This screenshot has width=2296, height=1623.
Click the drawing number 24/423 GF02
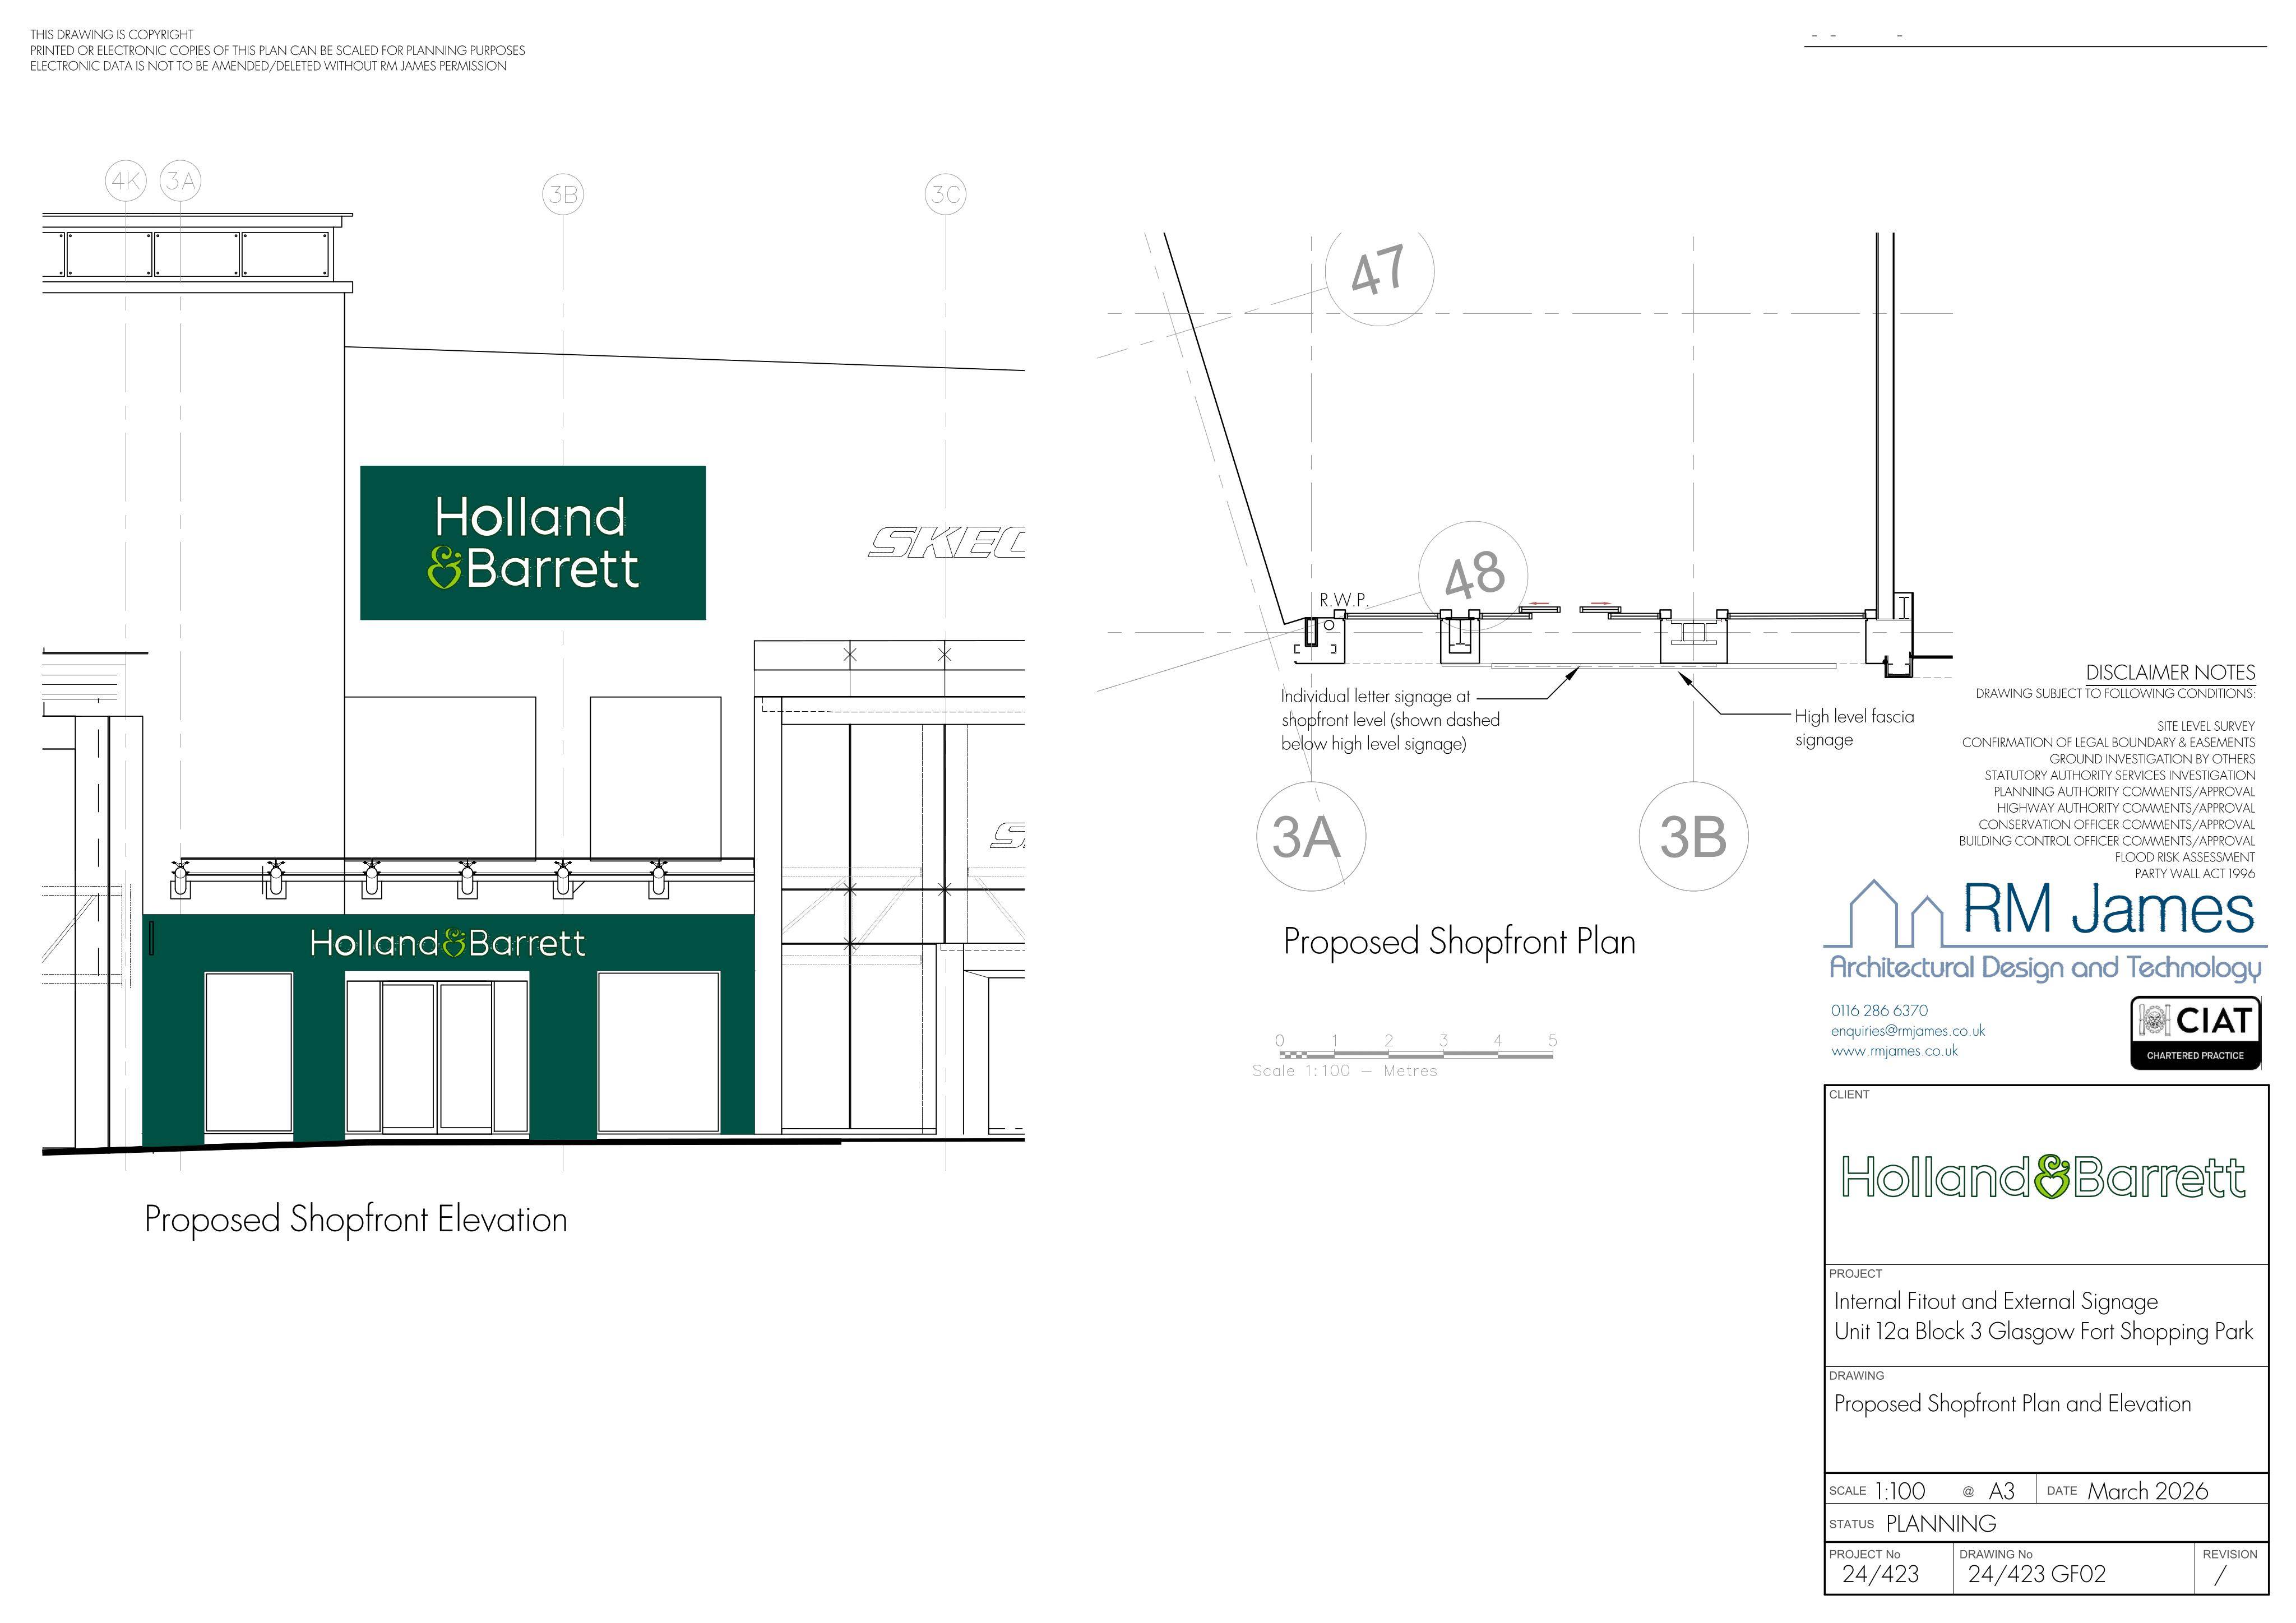tap(2036, 1574)
